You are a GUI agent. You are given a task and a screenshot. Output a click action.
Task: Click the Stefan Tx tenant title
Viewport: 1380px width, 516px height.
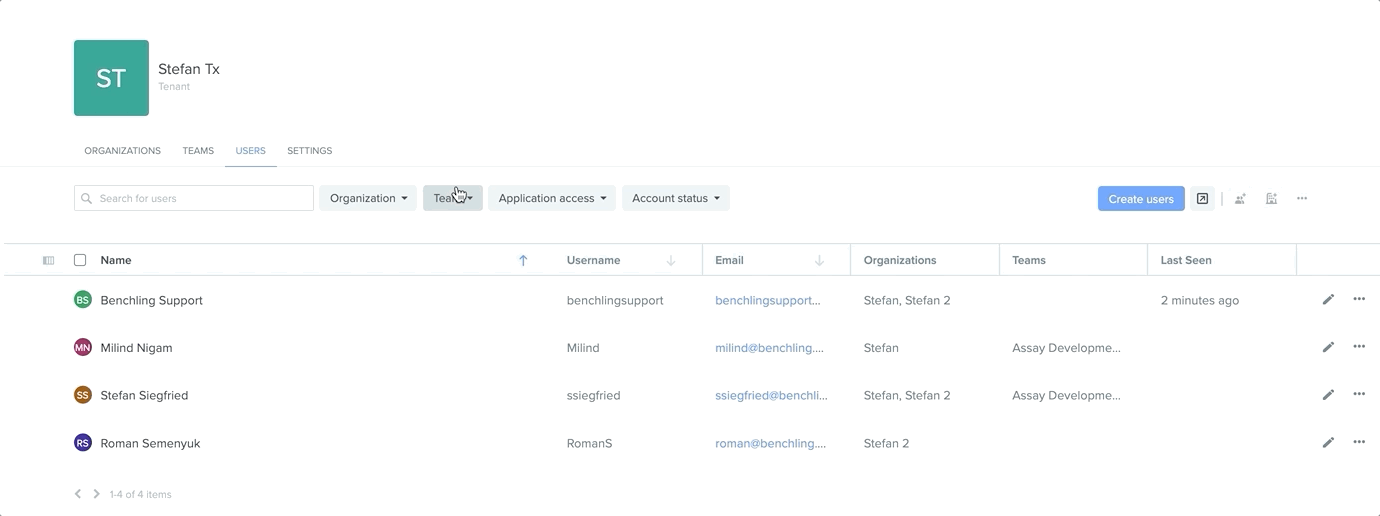pyautogui.click(x=189, y=69)
